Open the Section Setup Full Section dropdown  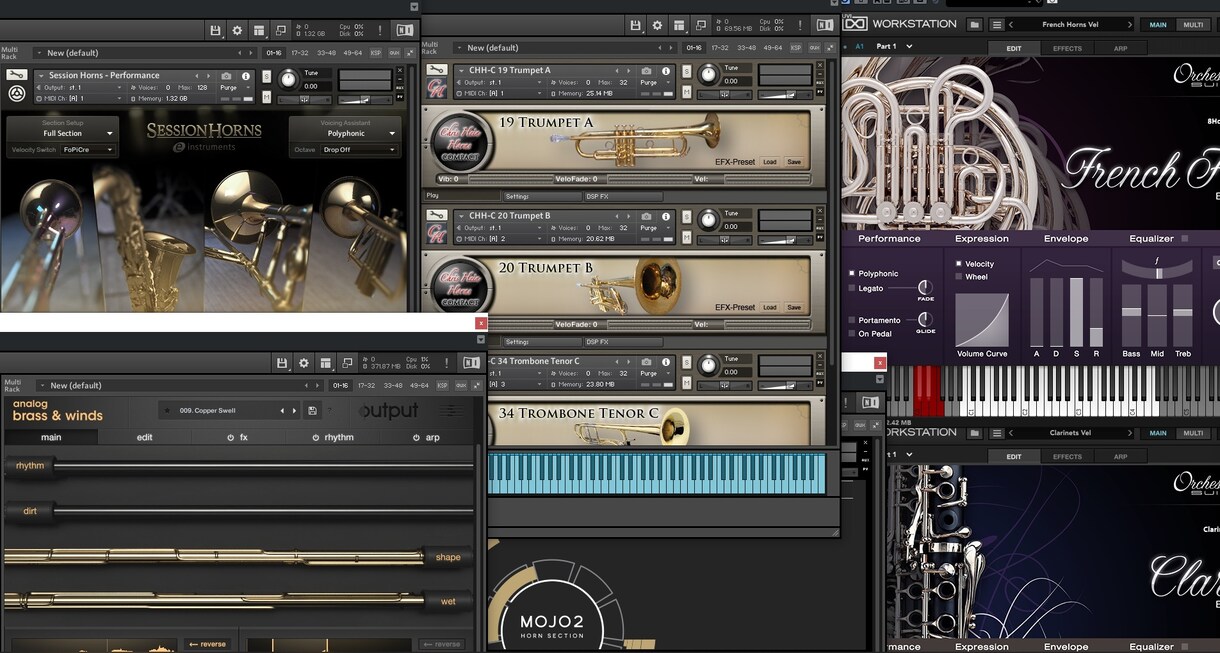click(x=63, y=133)
